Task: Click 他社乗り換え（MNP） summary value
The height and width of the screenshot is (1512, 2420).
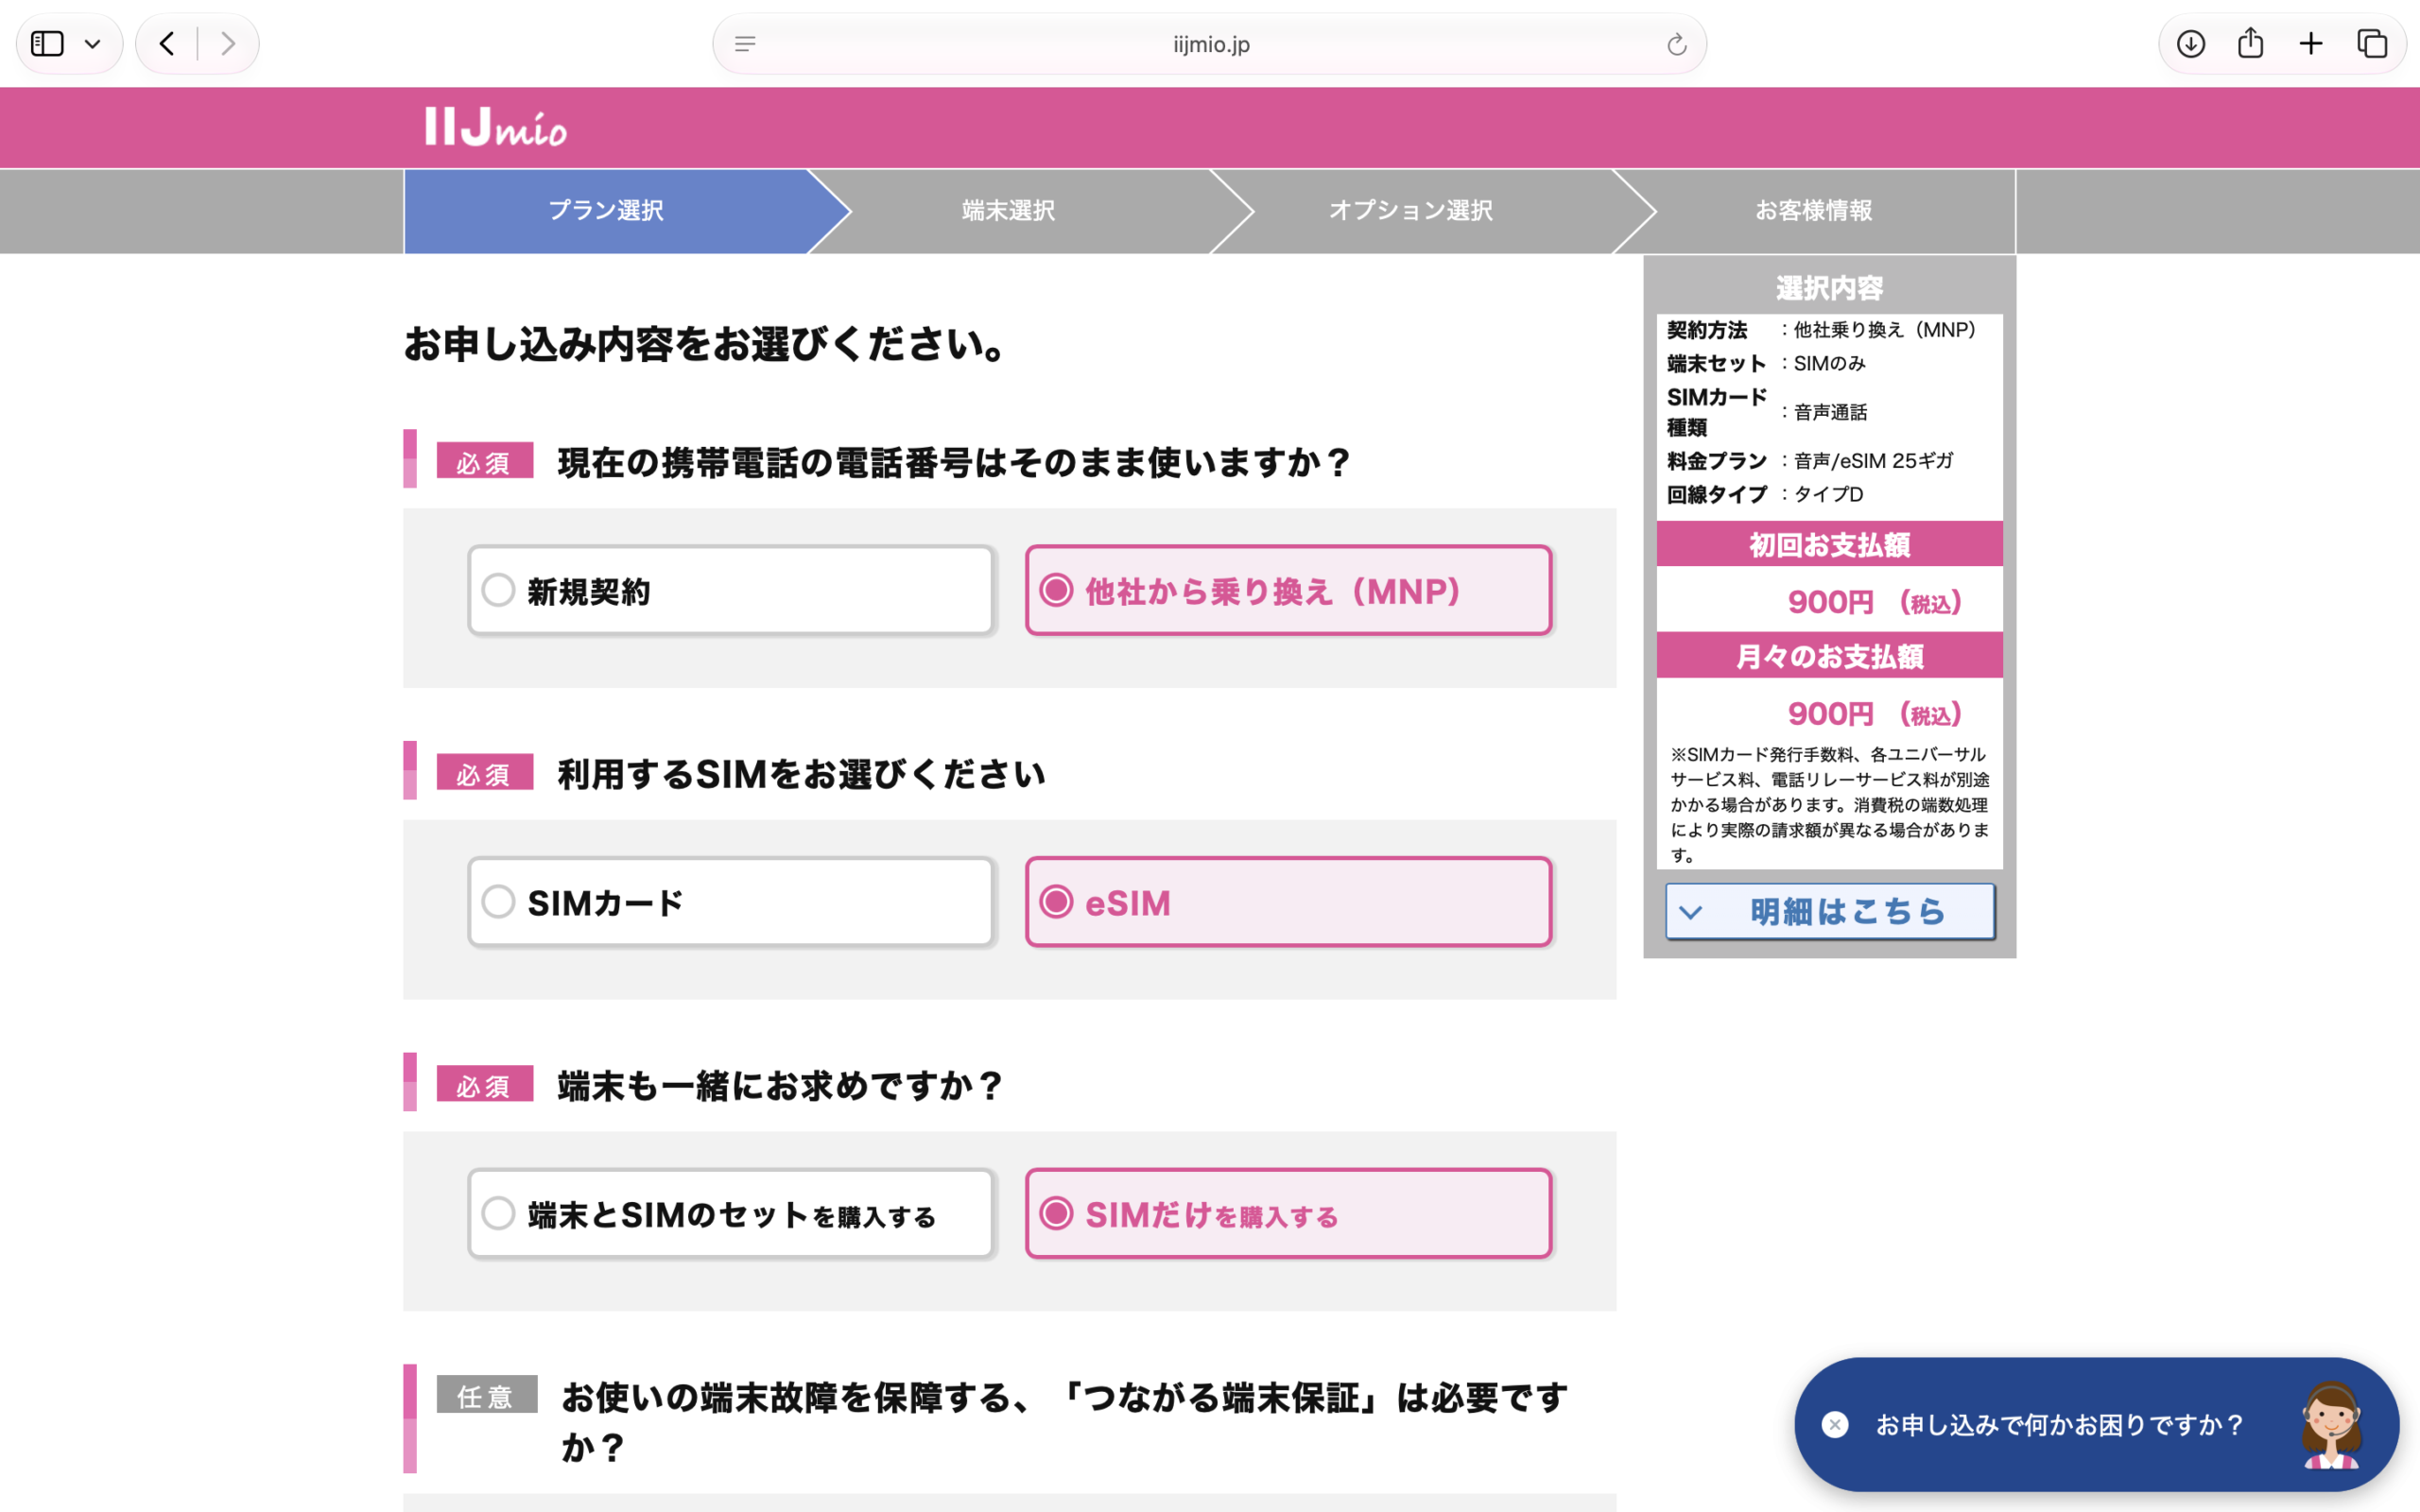Action: pos(1885,330)
